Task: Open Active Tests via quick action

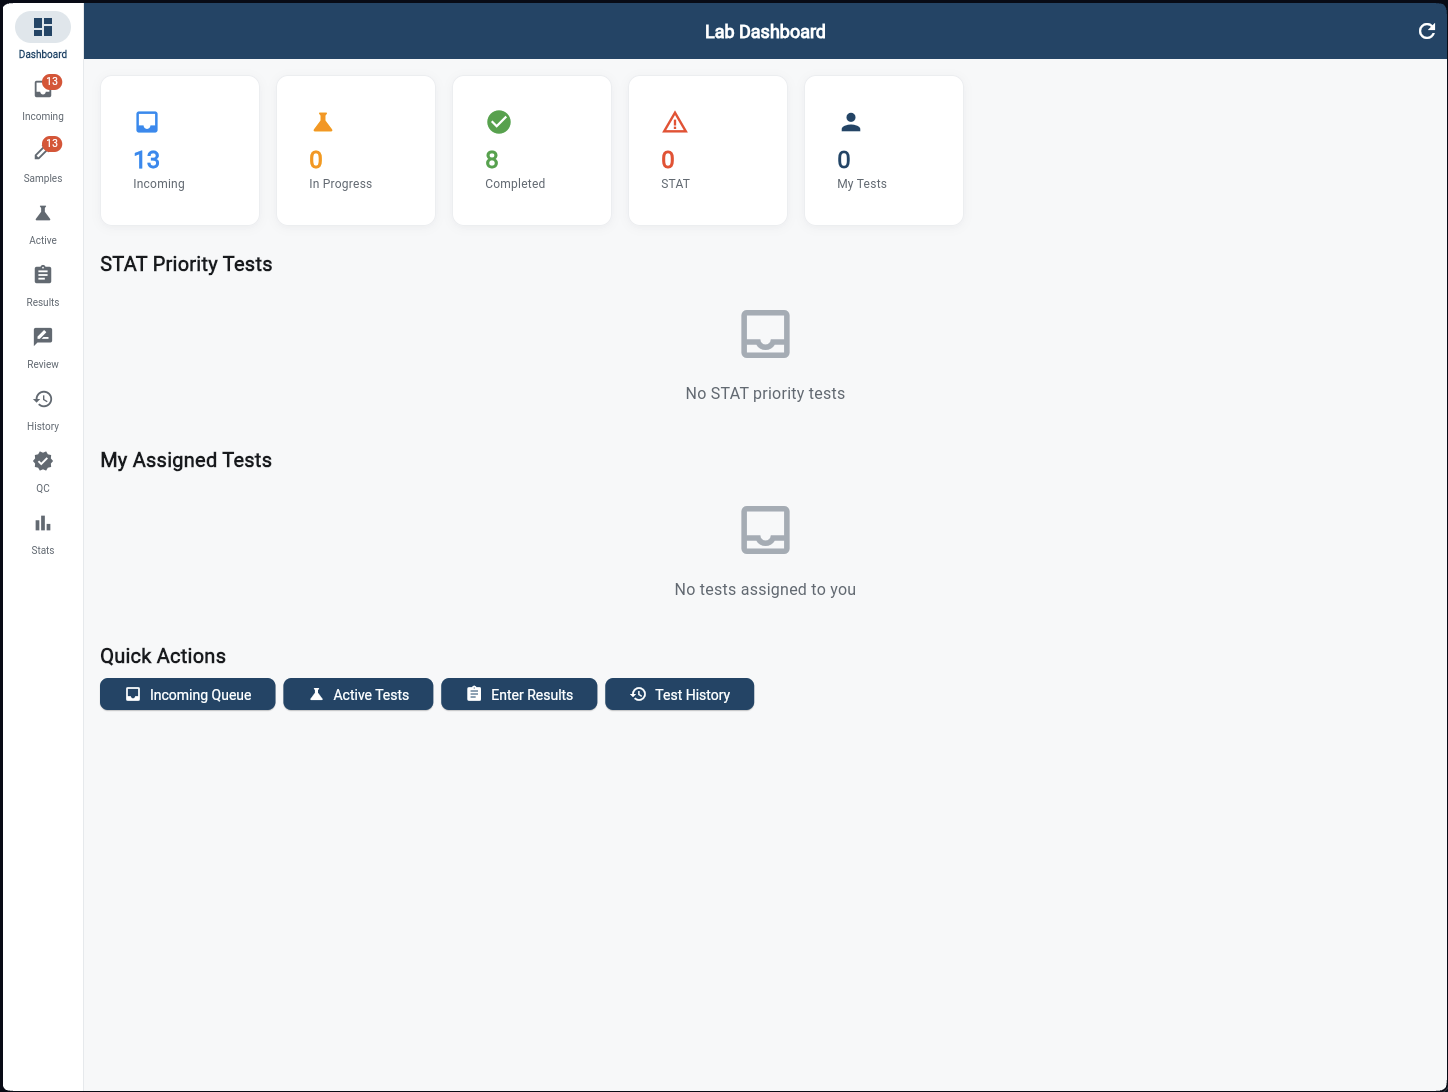Action: point(358,694)
